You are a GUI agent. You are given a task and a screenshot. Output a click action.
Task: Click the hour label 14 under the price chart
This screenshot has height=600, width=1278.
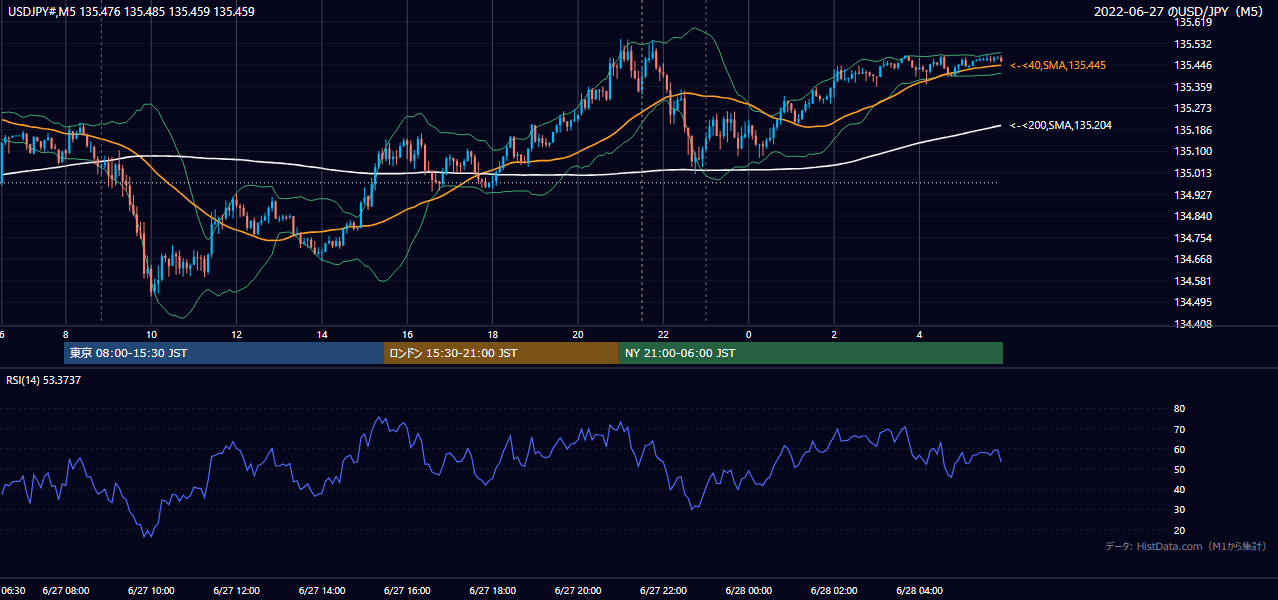tap(322, 334)
